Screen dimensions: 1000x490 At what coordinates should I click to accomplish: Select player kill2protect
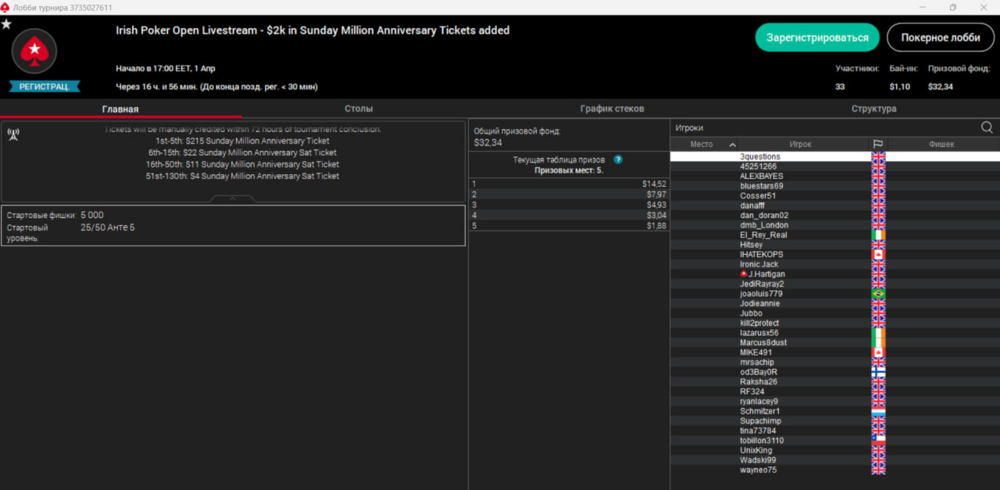point(760,323)
